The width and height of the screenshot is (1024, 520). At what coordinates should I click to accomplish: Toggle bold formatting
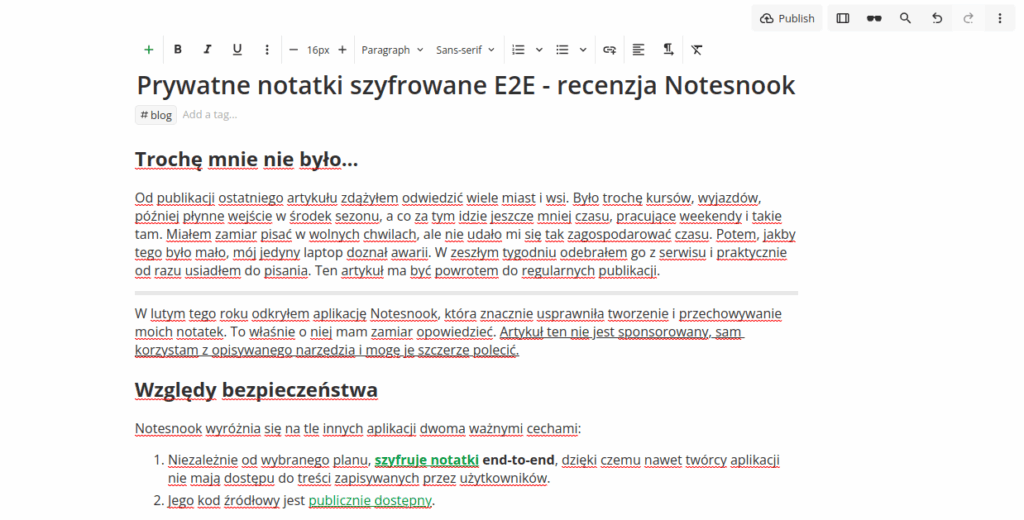[x=178, y=50]
